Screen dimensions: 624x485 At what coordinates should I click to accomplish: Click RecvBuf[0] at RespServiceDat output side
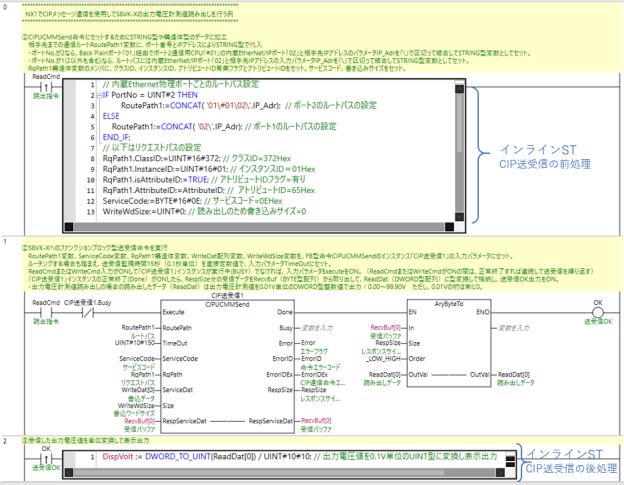[316, 421]
